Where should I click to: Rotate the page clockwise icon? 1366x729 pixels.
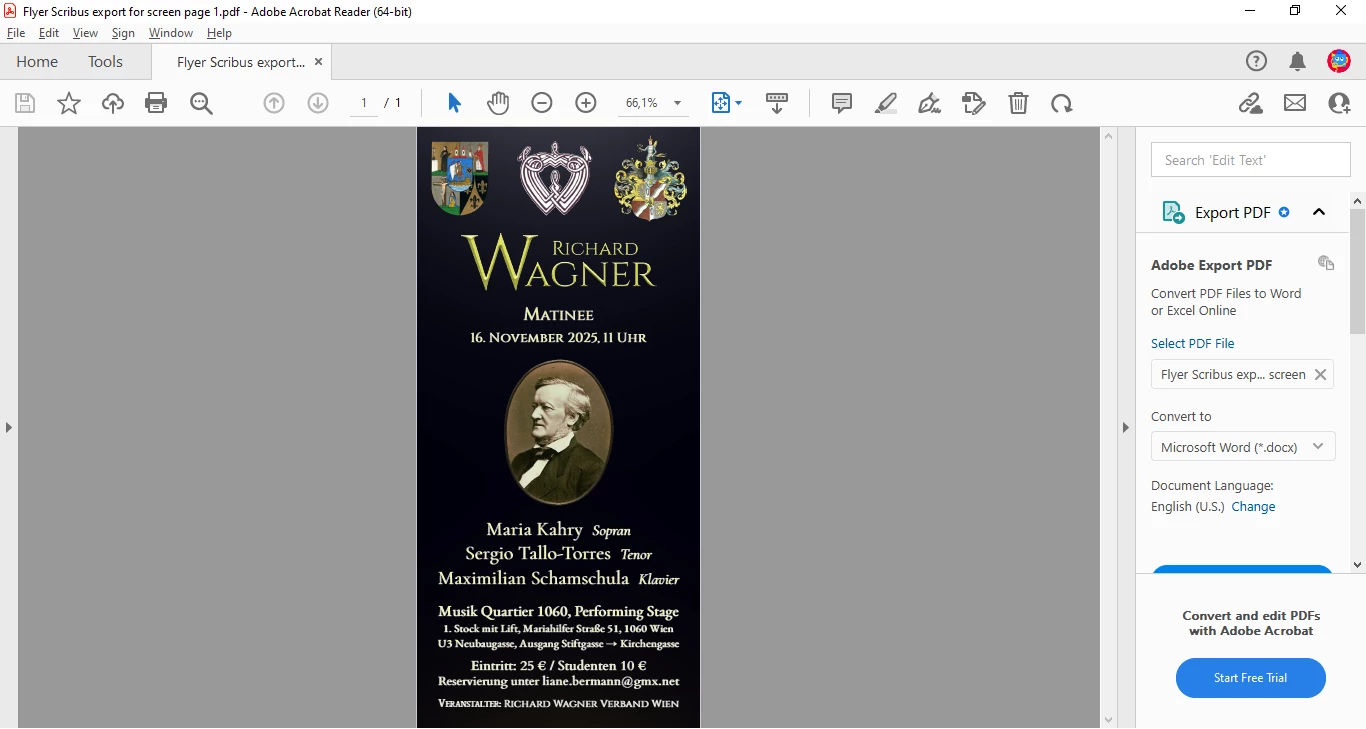click(1062, 103)
